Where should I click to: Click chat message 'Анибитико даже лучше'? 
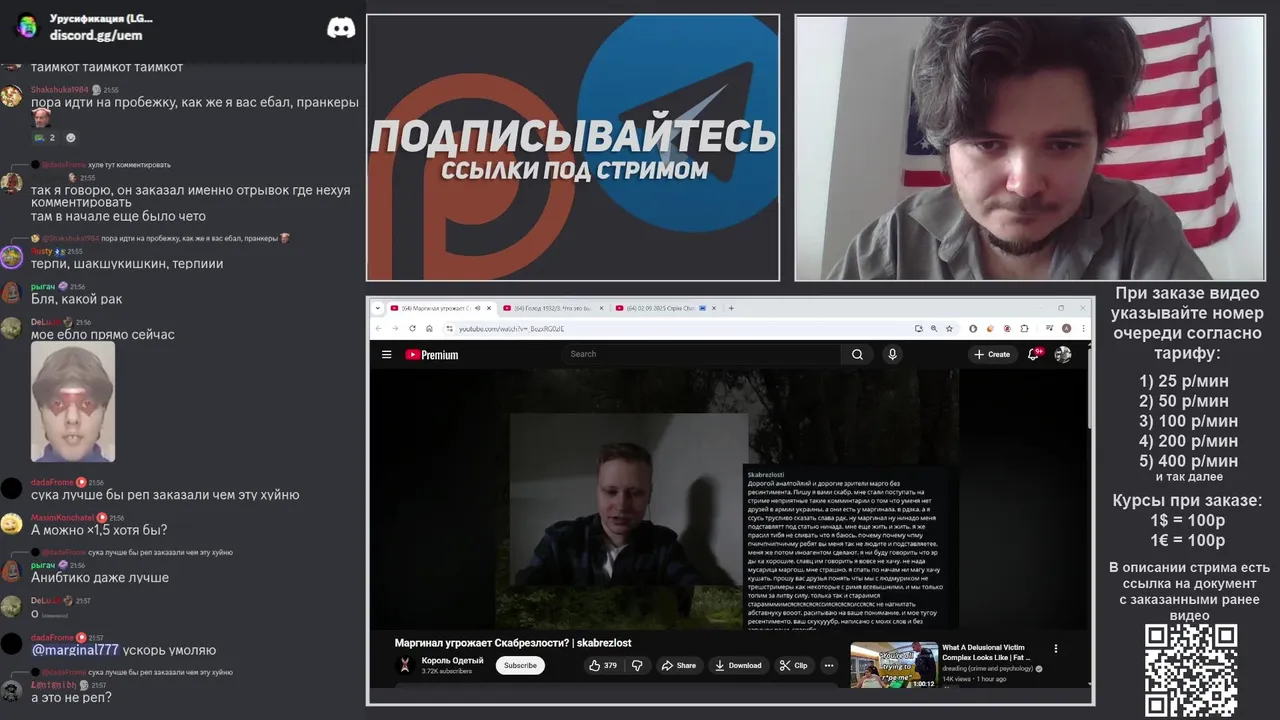point(100,577)
